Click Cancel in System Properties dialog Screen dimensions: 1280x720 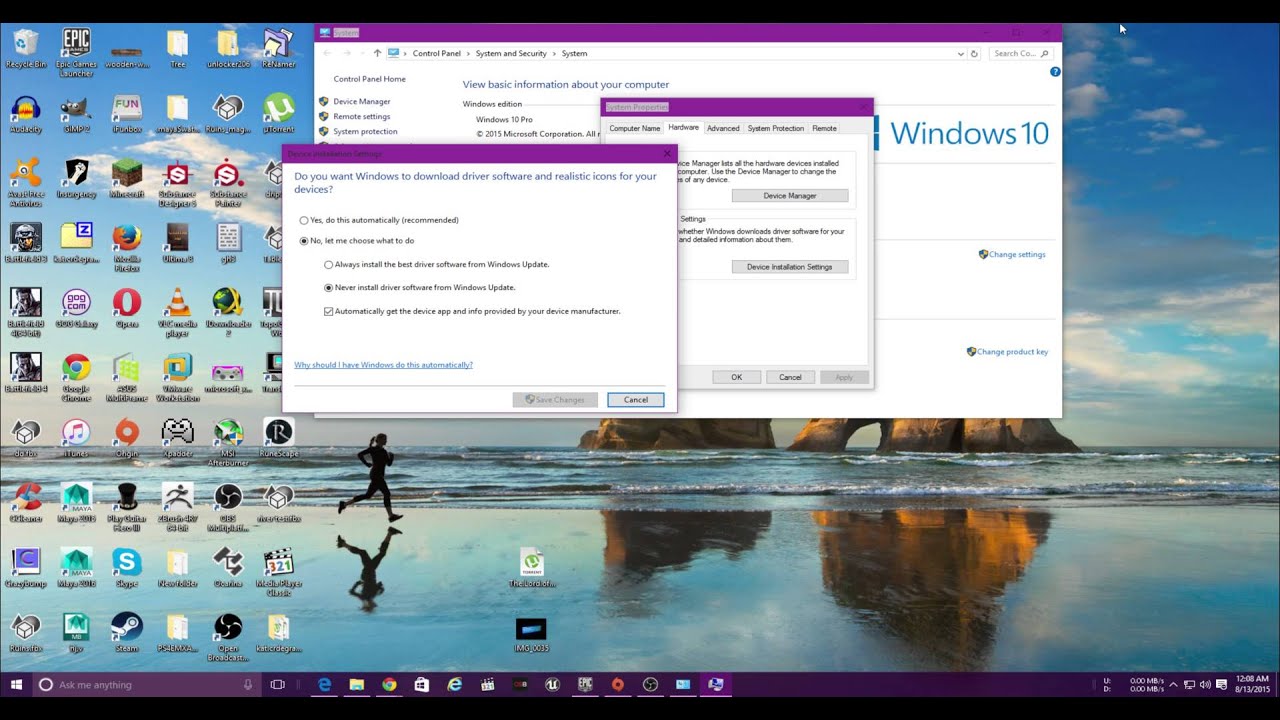tap(790, 377)
